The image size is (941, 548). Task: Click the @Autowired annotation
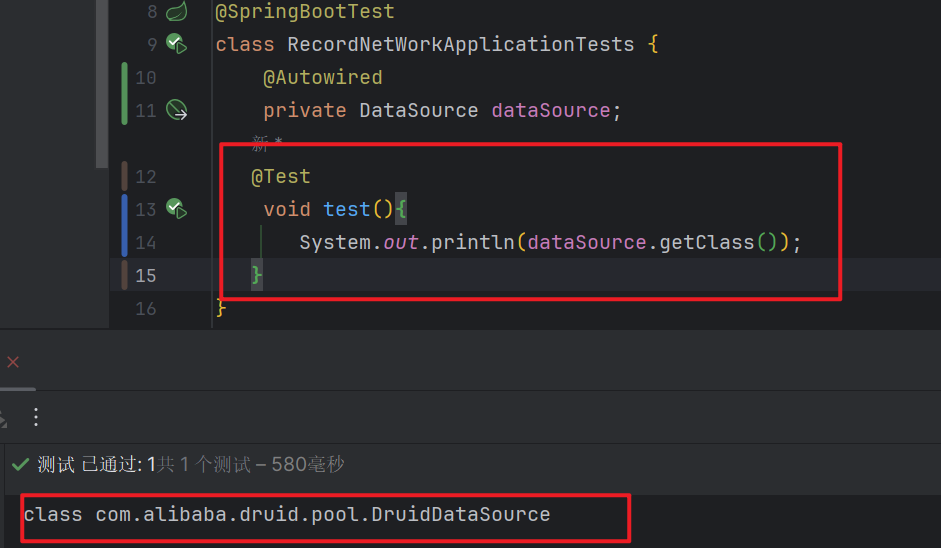[x=323, y=77]
